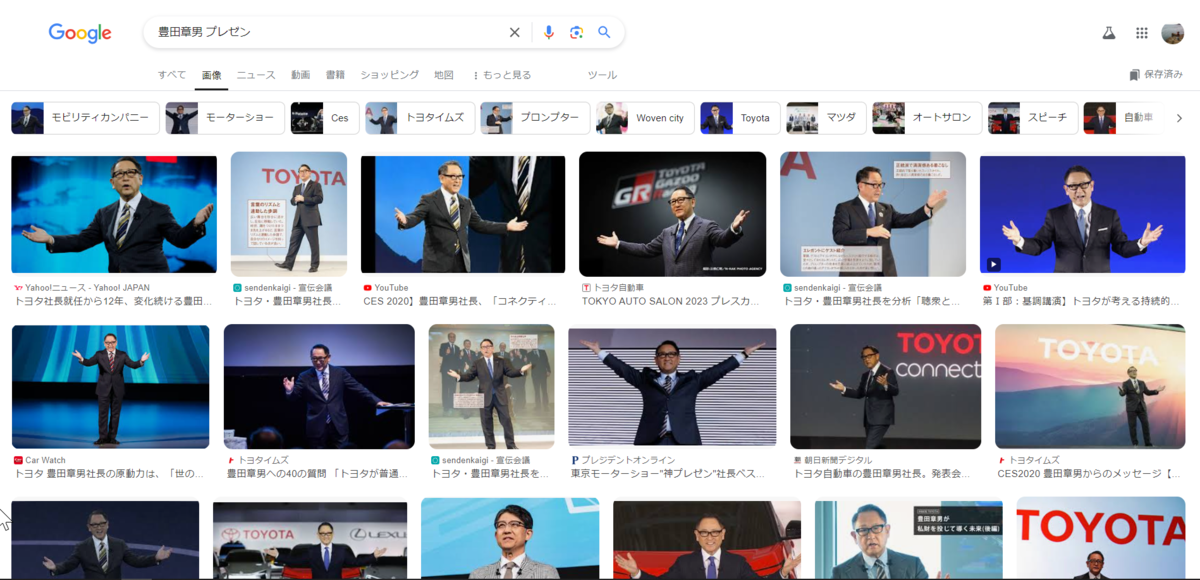The image size is (1200, 580).
Task: Filter by モーターショー chip
Action: point(224,118)
